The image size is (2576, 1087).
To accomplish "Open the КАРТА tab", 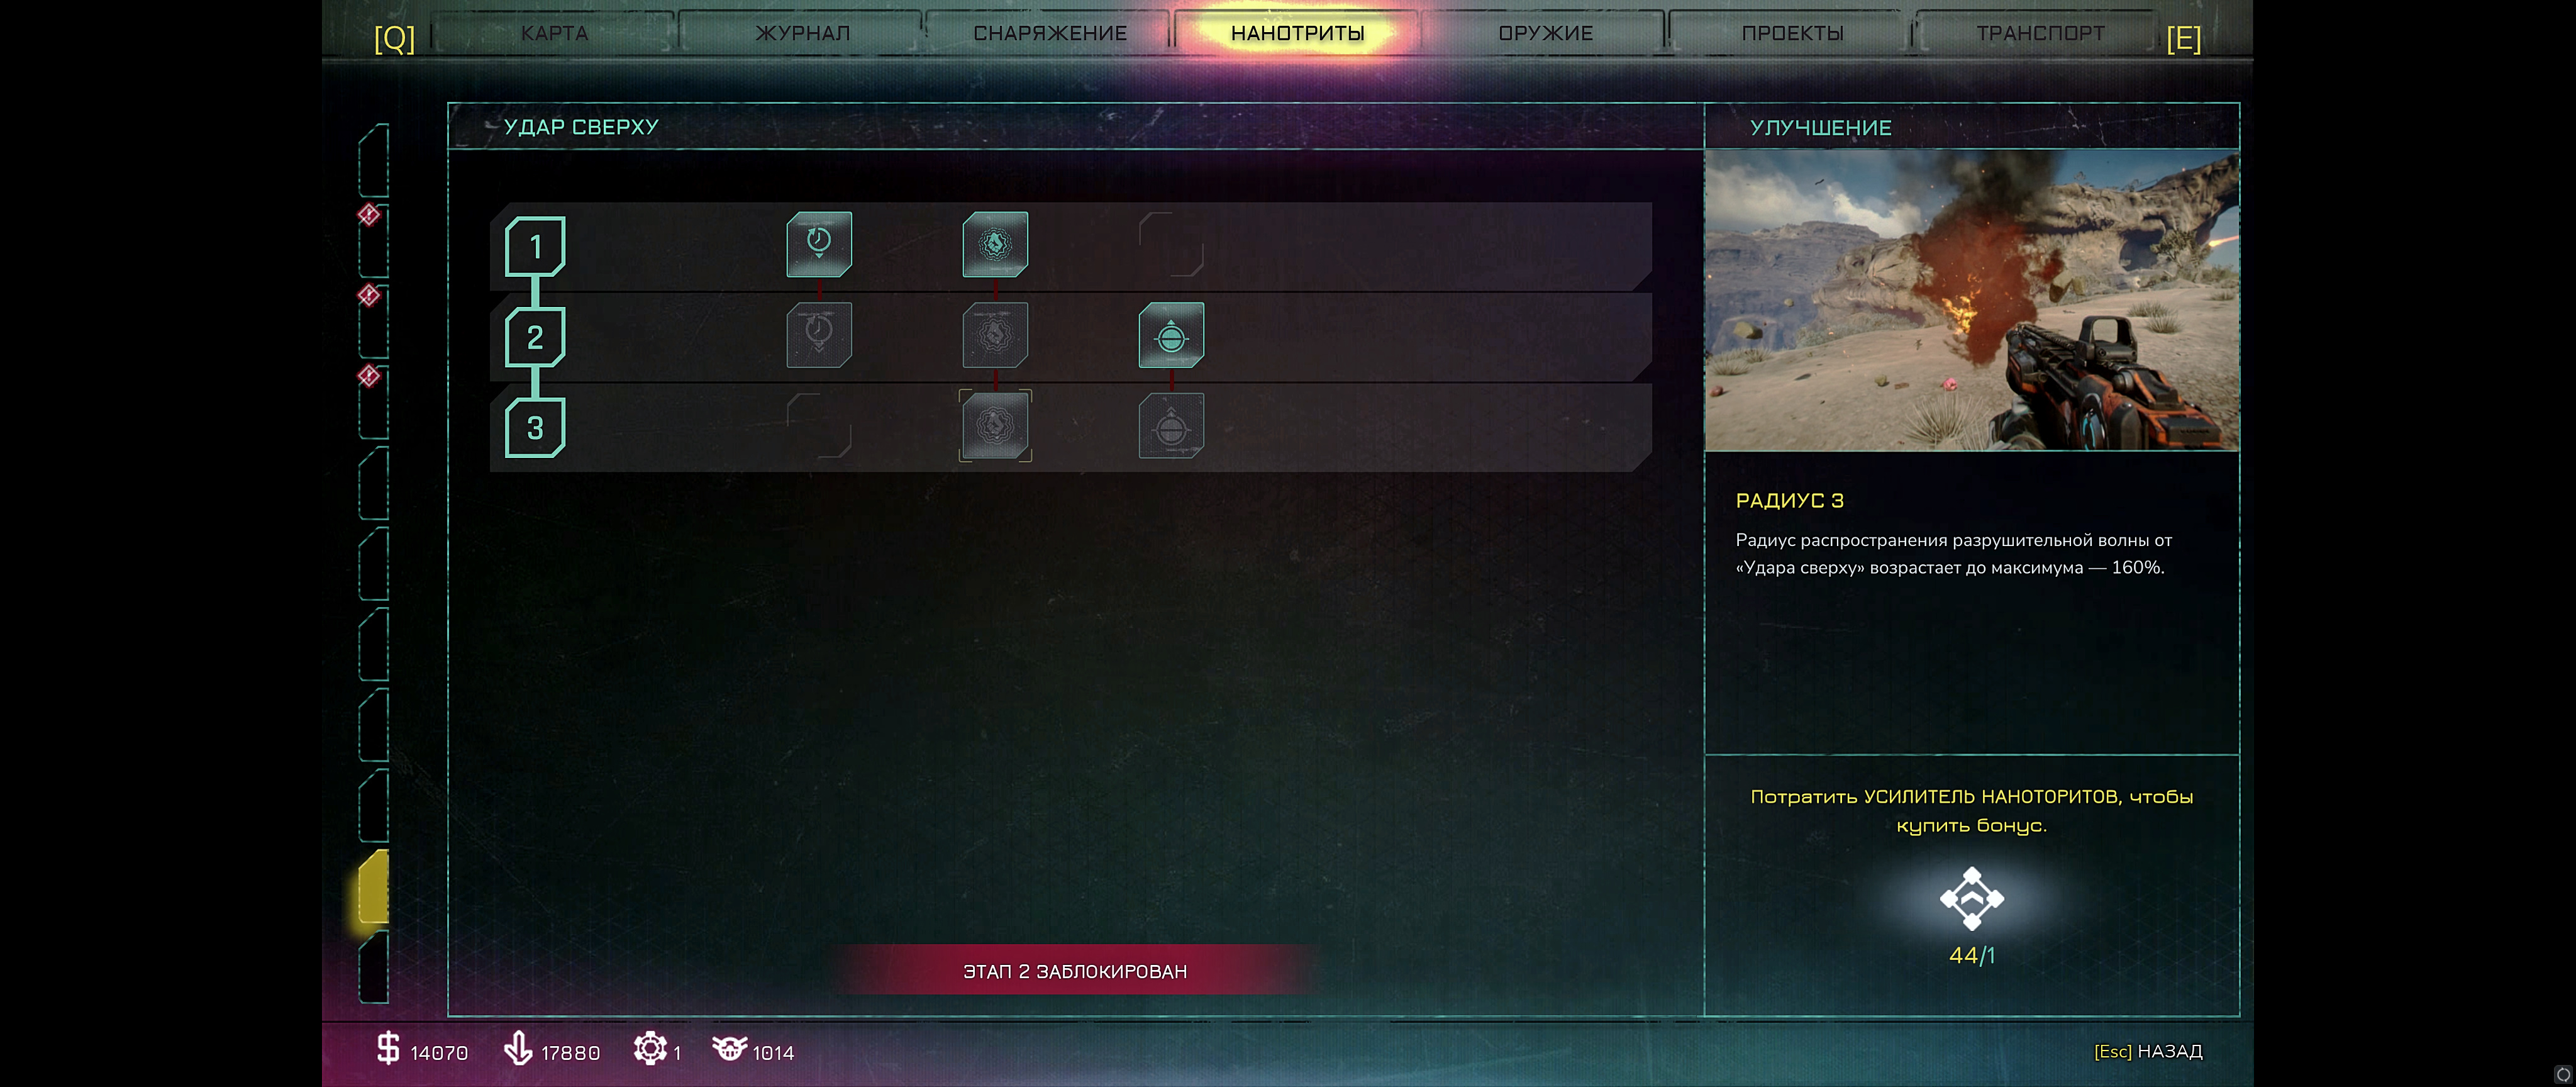I will click(x=554, y=33).
